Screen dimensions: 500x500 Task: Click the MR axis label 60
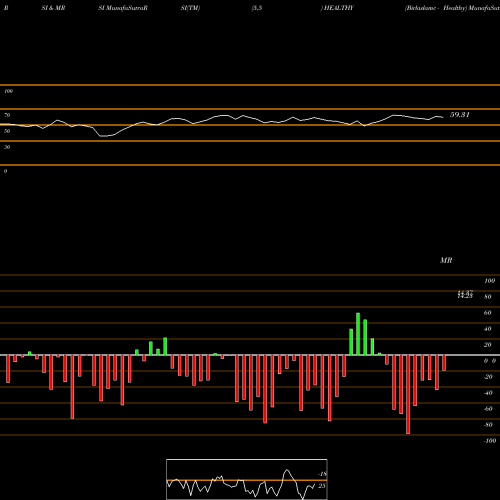(488, 313)
